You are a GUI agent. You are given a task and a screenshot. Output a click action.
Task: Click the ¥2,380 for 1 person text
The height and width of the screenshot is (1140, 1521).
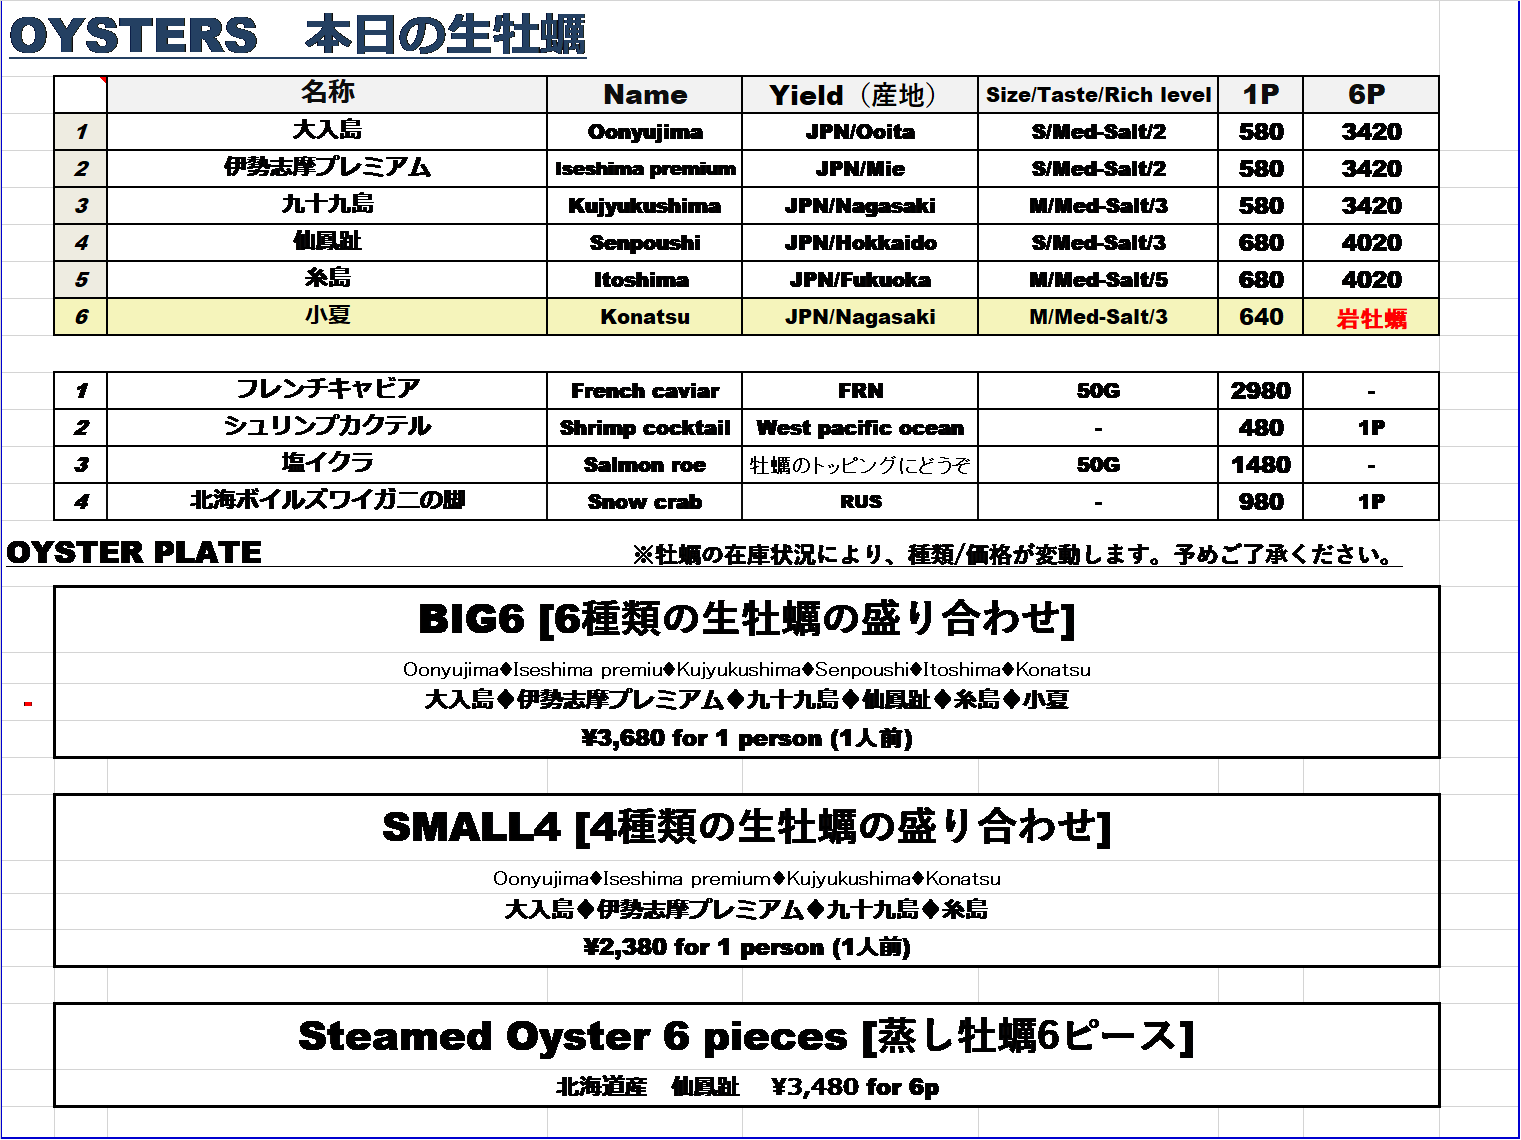pyautogui.click(x=747, y=947)
